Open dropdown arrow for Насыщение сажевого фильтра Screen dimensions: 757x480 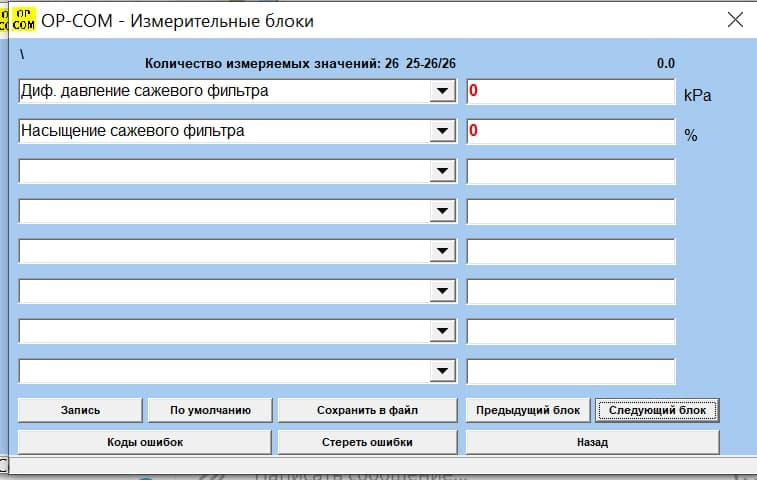coord(442,131)
